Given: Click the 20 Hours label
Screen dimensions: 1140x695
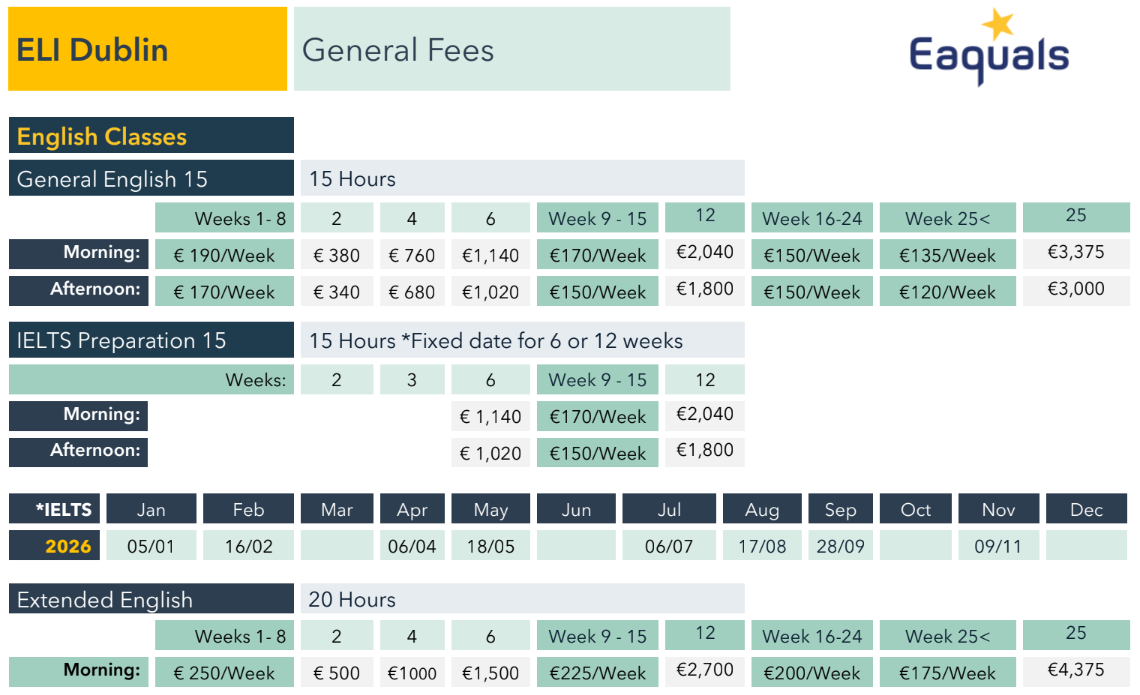Looking at the screenshot, I should point(352,600).
